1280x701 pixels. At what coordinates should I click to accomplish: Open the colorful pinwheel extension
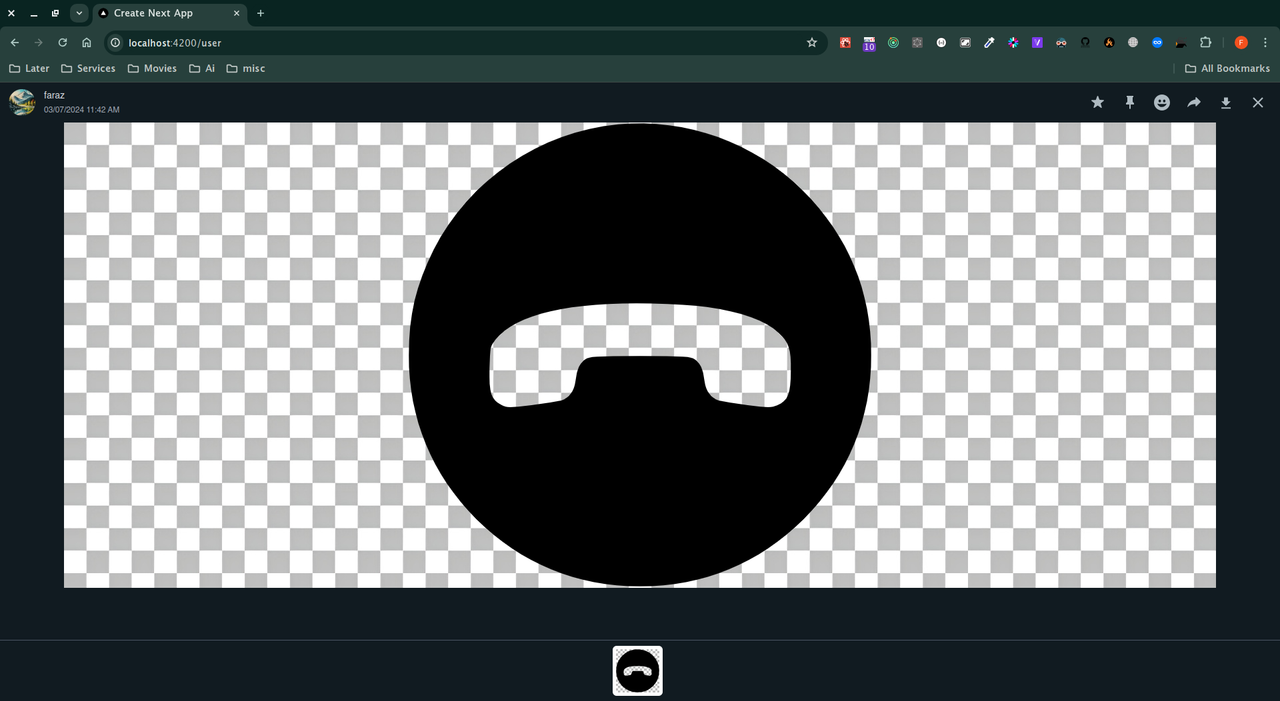[x=1013, y=43]
